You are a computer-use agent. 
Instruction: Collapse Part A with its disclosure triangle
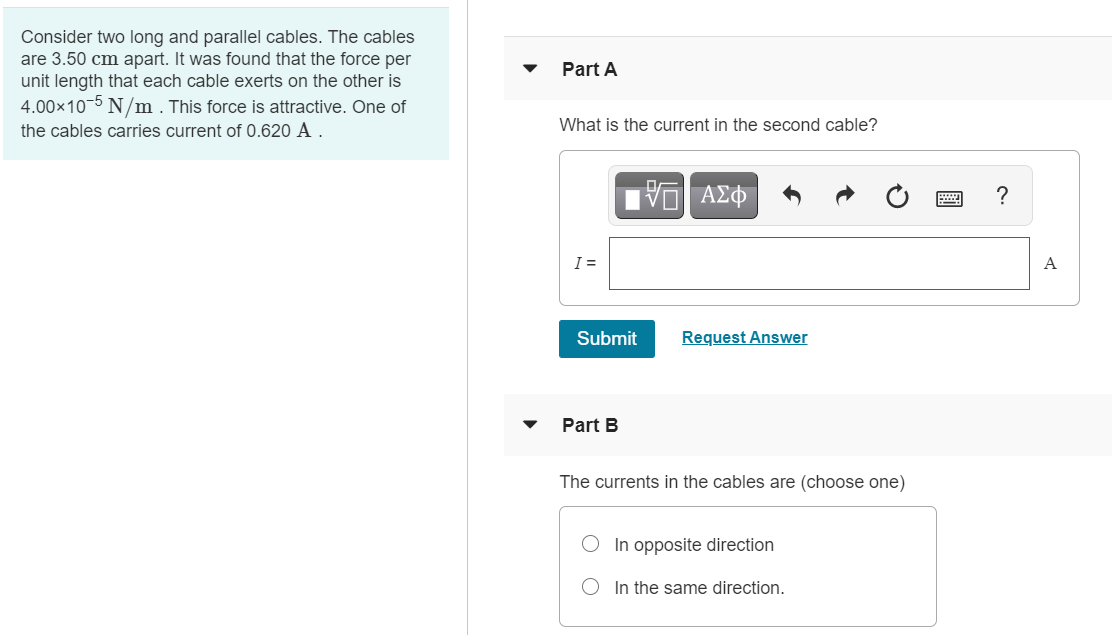point(529,69)
